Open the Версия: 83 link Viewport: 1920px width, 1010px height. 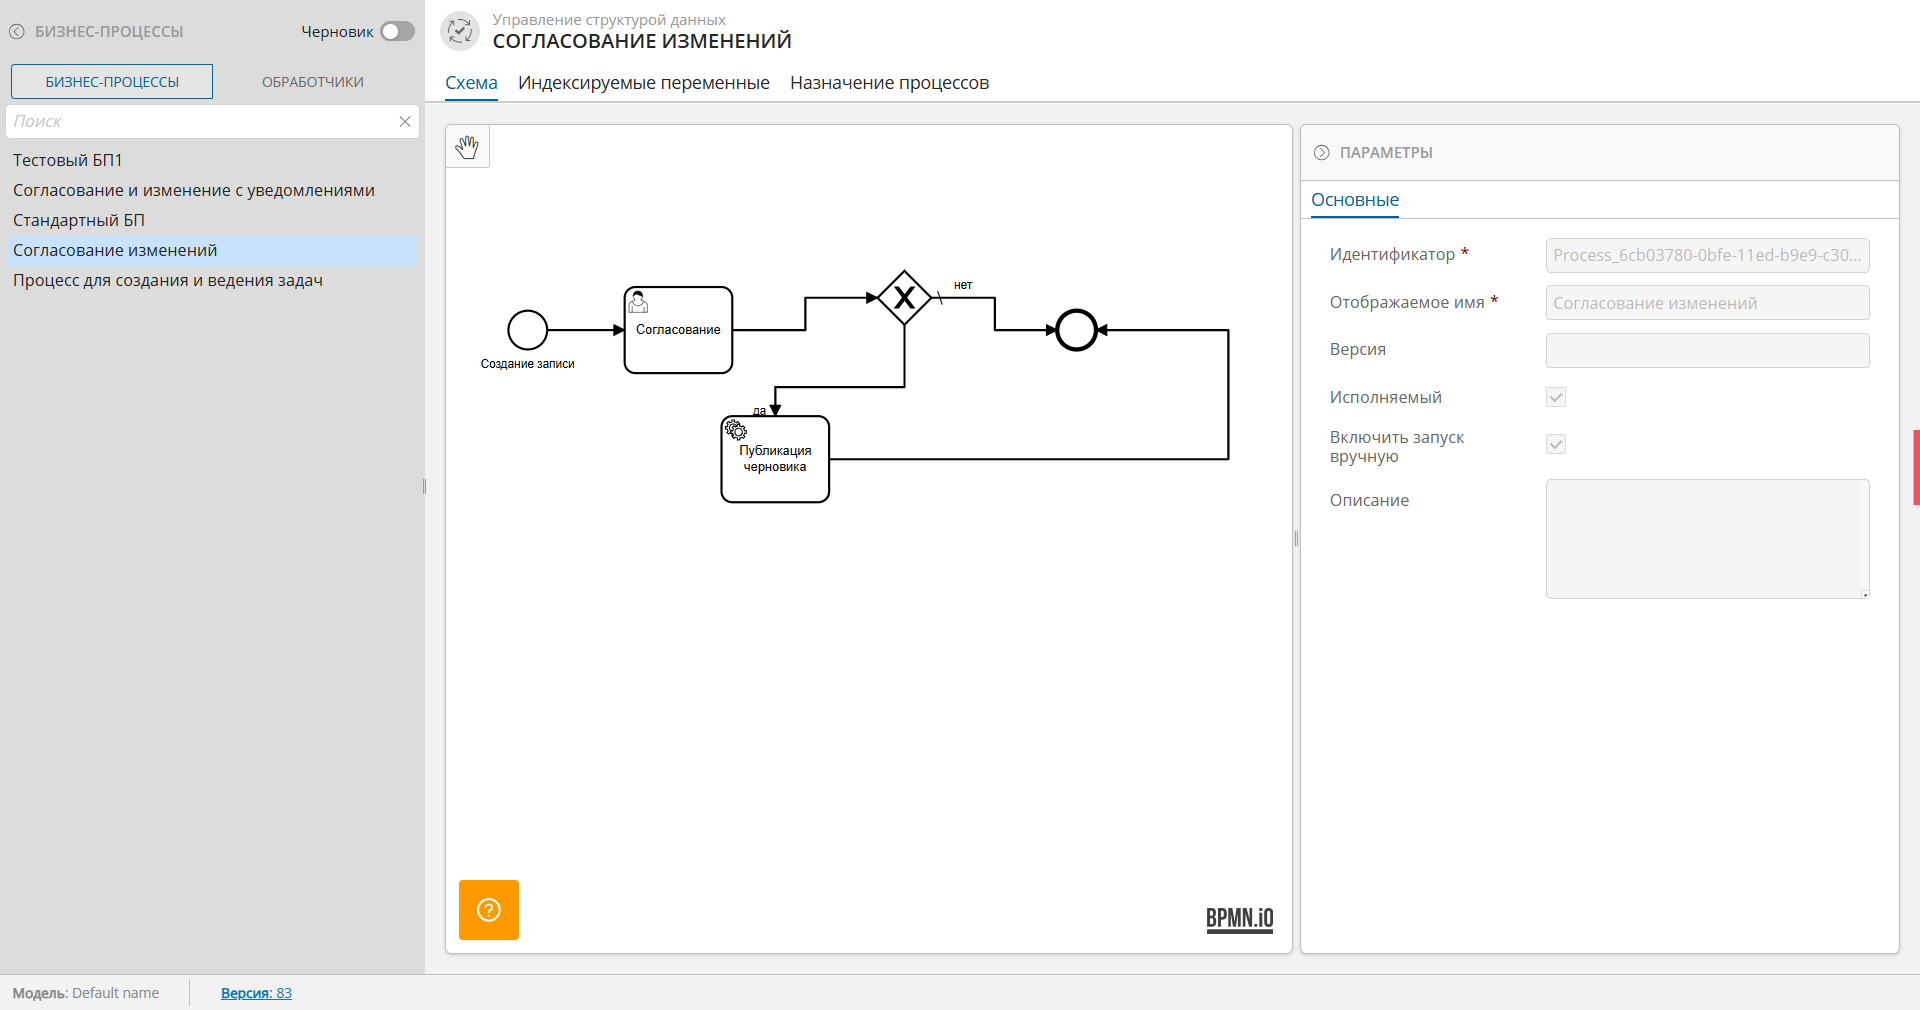256,993
